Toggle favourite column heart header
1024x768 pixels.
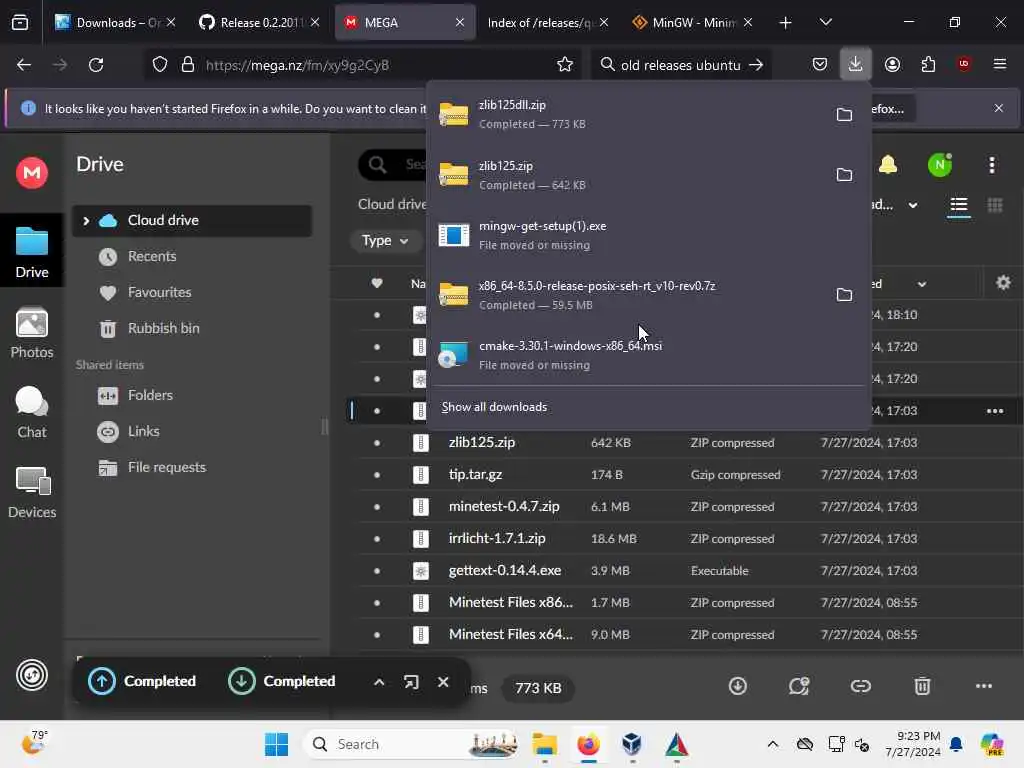click(x=377, y=283)
